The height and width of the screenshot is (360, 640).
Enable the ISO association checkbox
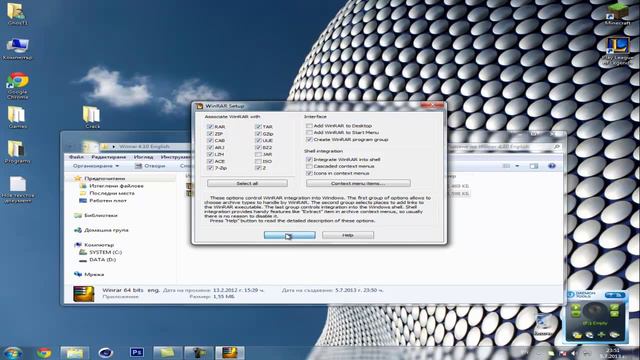(x=258, y=161)
